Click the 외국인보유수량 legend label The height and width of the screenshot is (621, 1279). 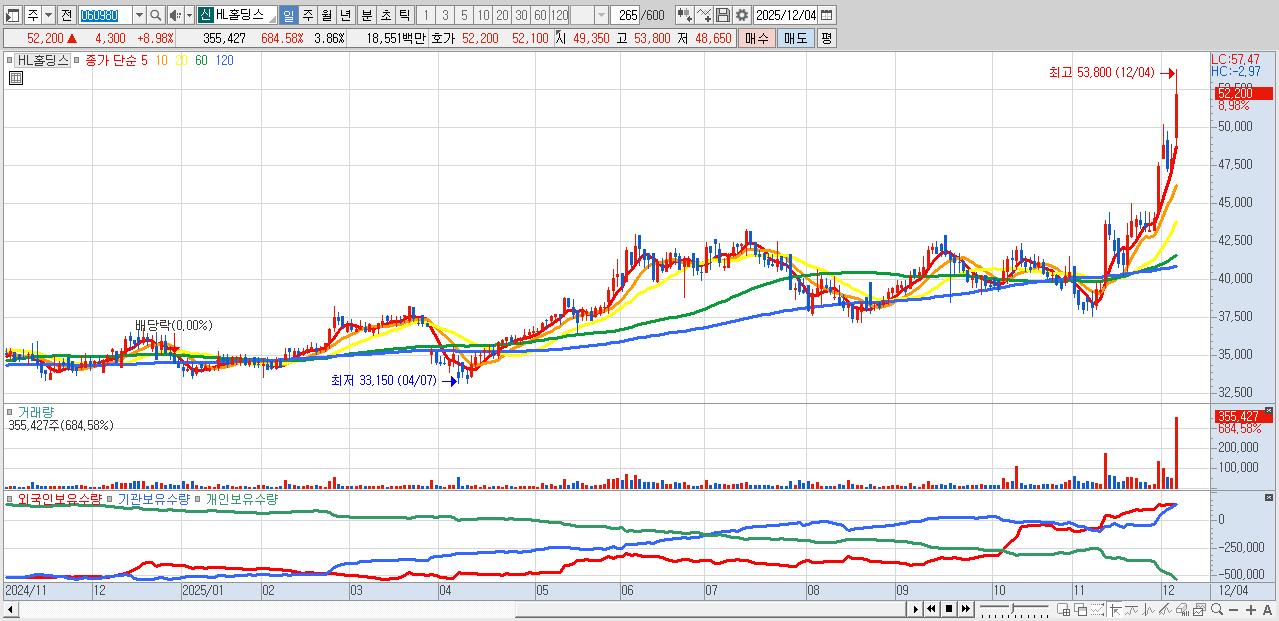pos(60,498)
